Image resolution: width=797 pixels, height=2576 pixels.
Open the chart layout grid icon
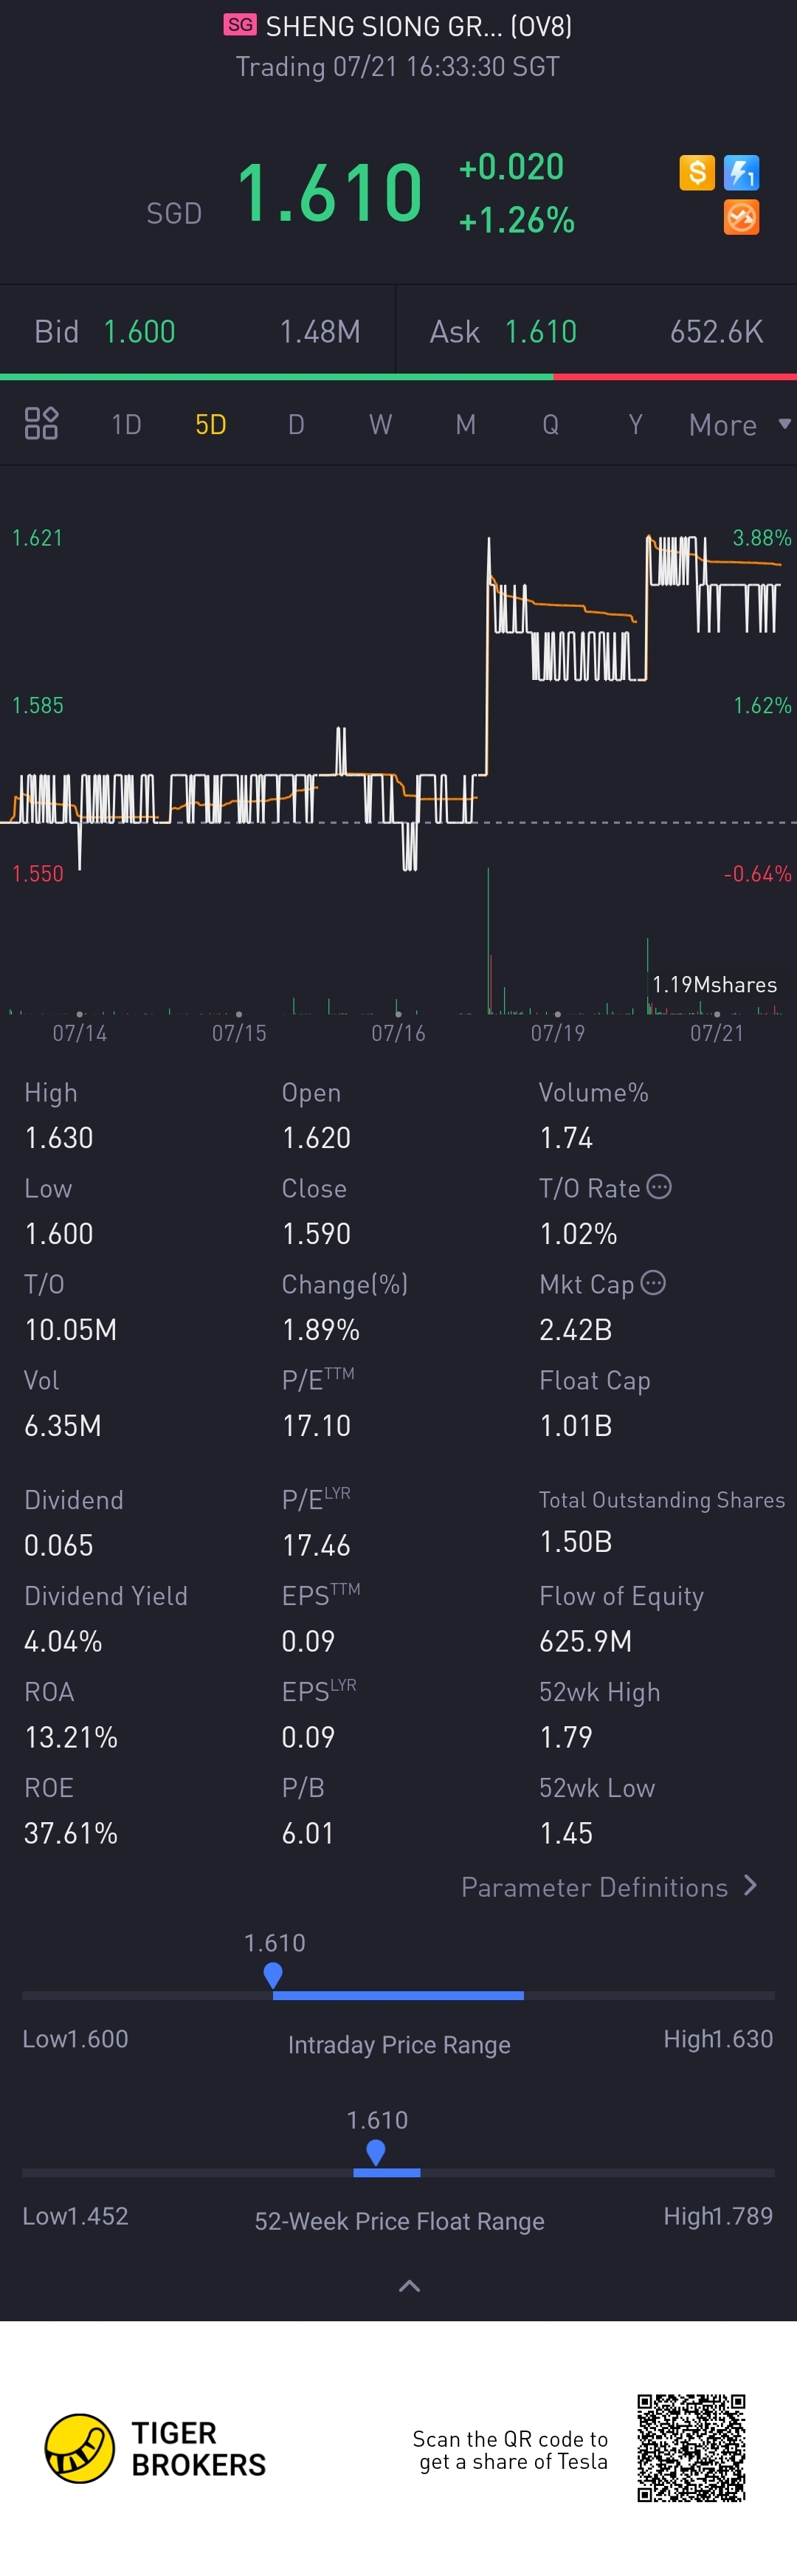(x=41, y=423)
